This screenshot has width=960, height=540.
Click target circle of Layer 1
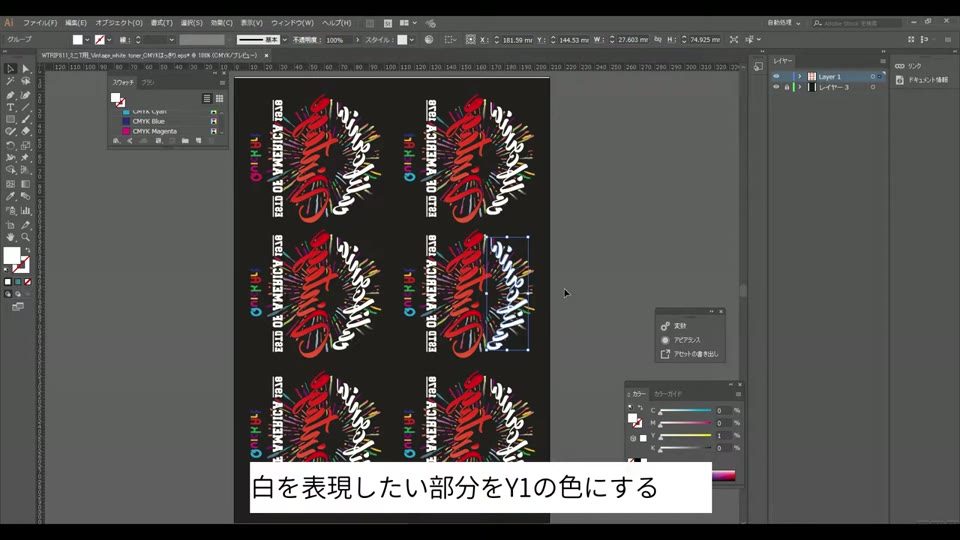(x=872, y=77)
